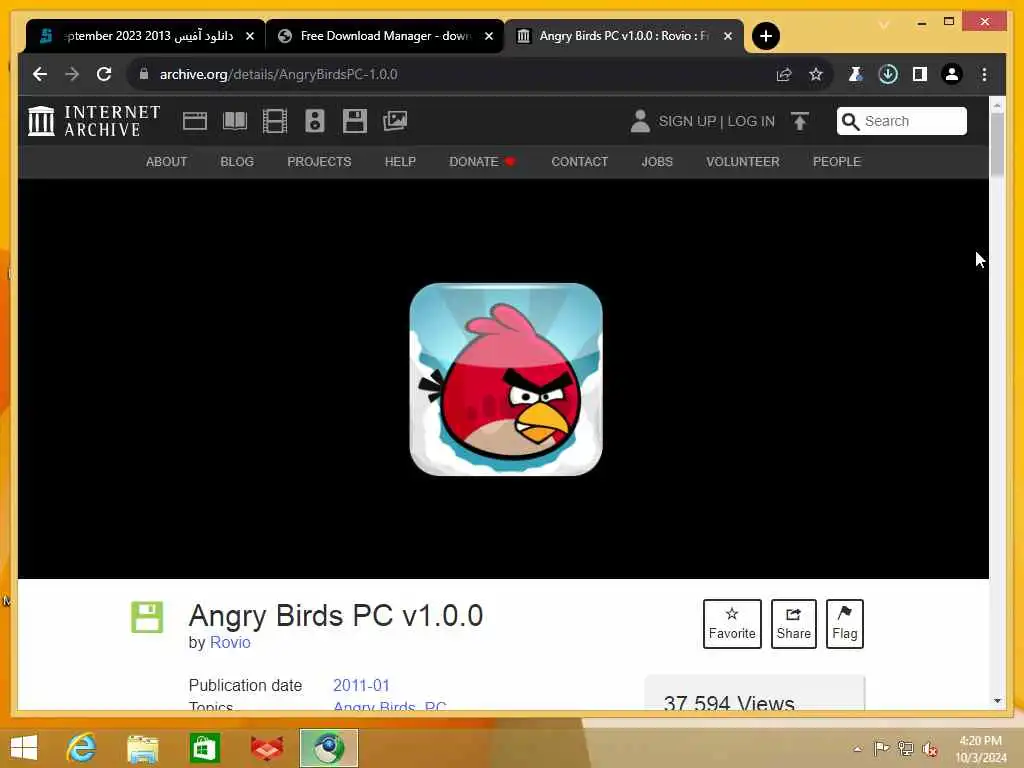Click the 2011-01 publication date link
Screen dimensions: 1024x768
[361, 685]
